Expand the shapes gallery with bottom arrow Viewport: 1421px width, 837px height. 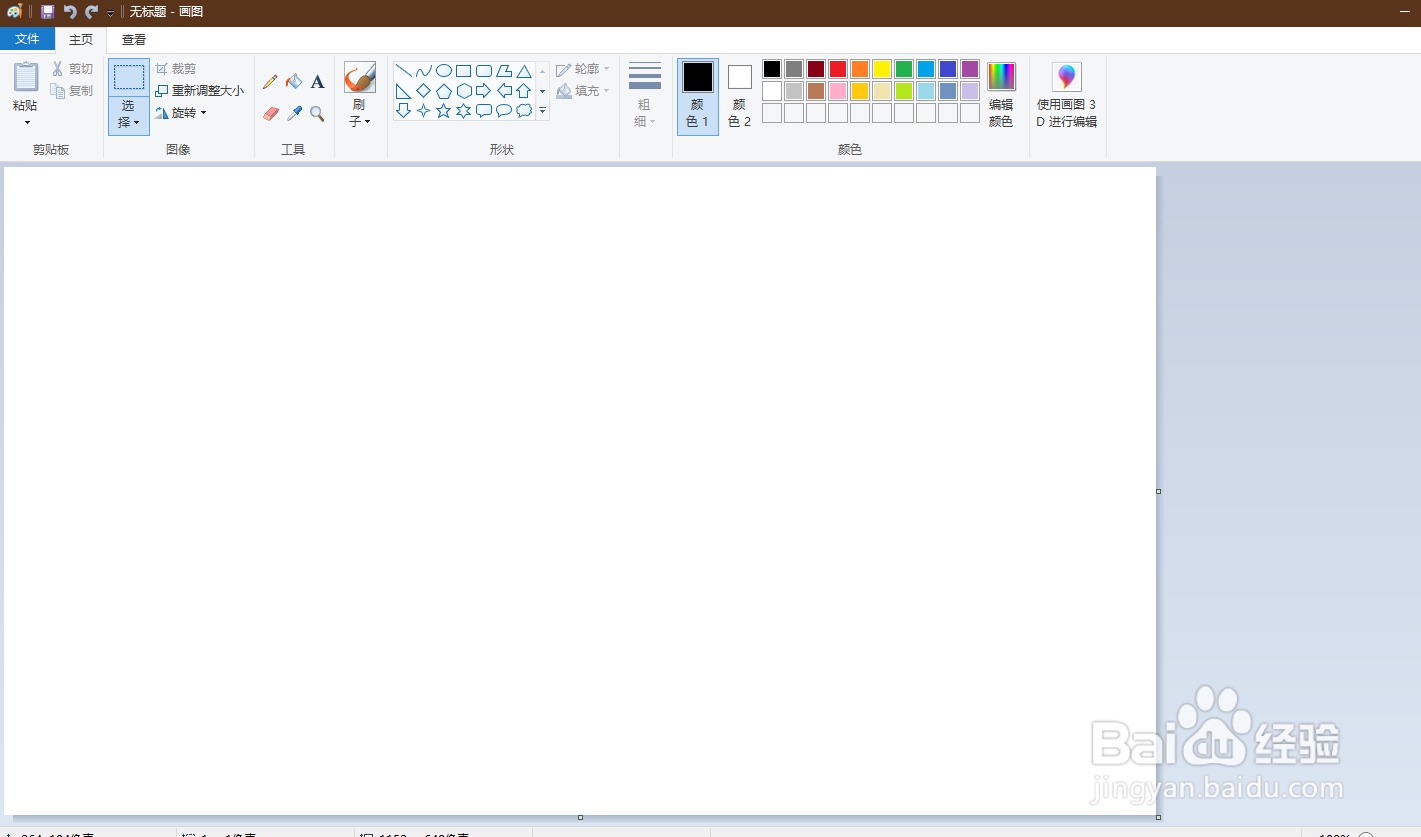543,111
